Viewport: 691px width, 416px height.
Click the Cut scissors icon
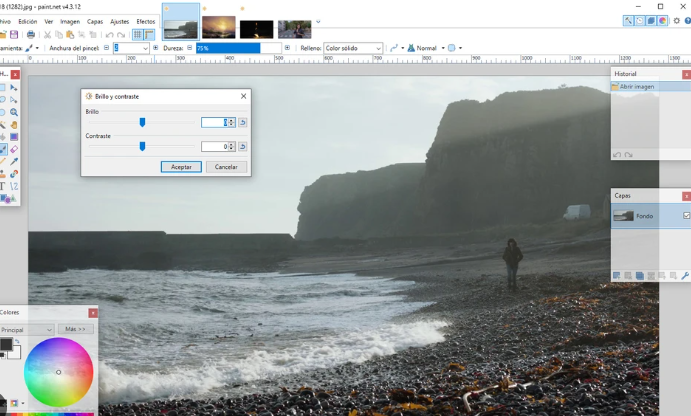(x=47, y=34)
